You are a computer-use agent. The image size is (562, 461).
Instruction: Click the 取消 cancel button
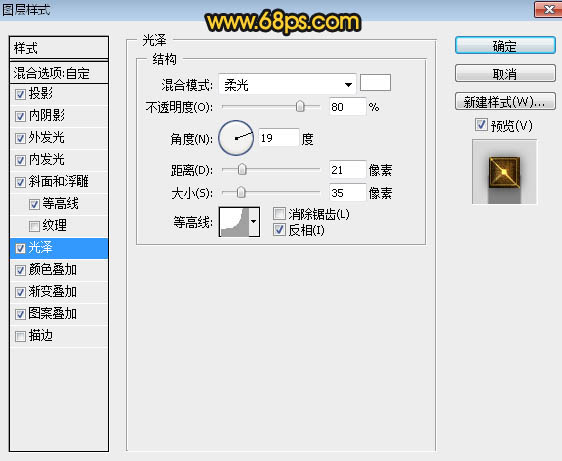point(505,74)
